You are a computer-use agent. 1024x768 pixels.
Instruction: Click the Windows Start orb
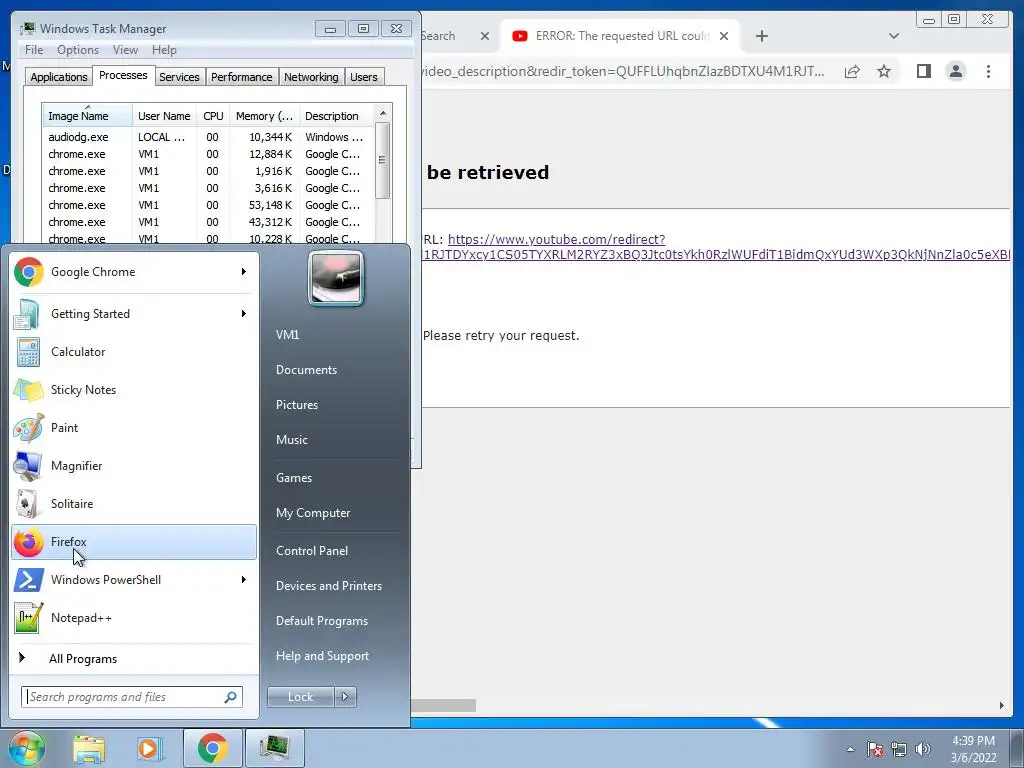(25, 748)
